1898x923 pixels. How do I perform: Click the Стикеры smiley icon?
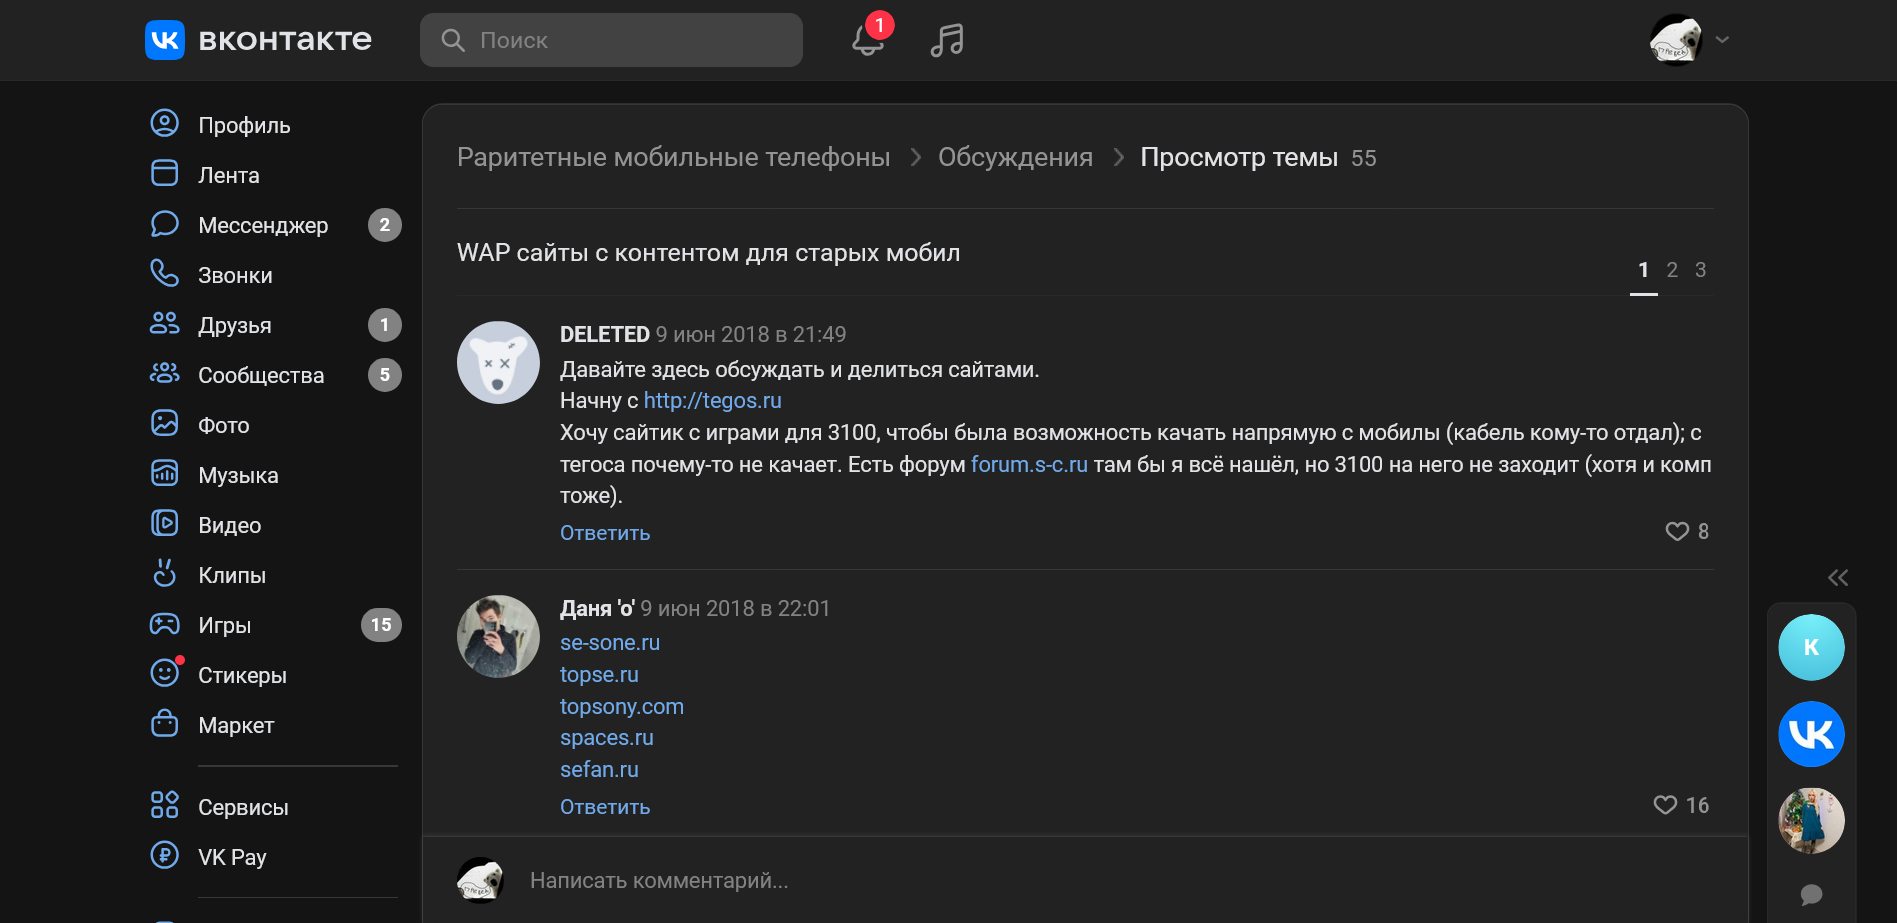click(164, 674)
